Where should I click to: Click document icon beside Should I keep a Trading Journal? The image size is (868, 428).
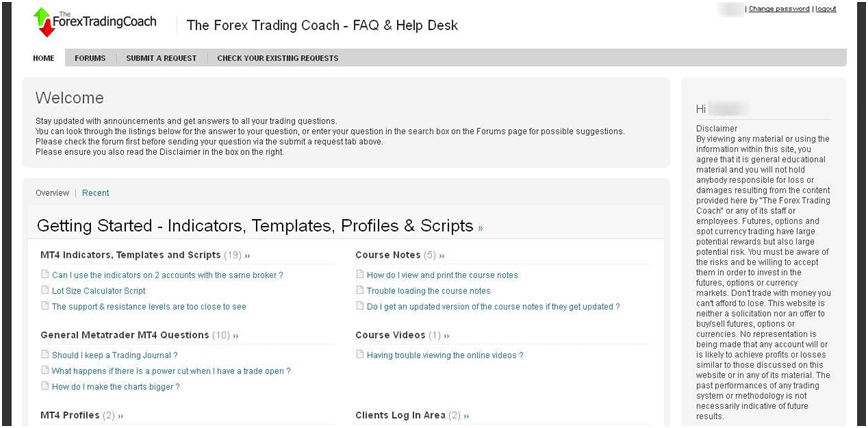click(45, 355)
